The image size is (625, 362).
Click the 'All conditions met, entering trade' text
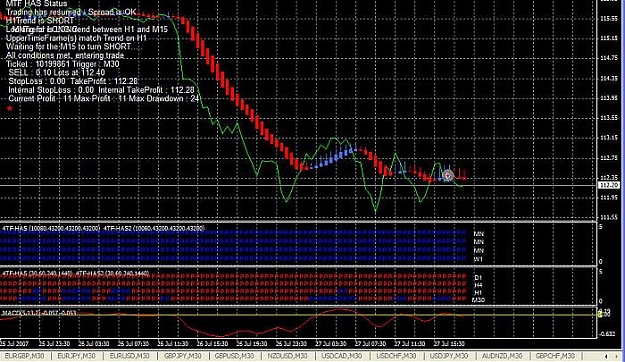65,55
